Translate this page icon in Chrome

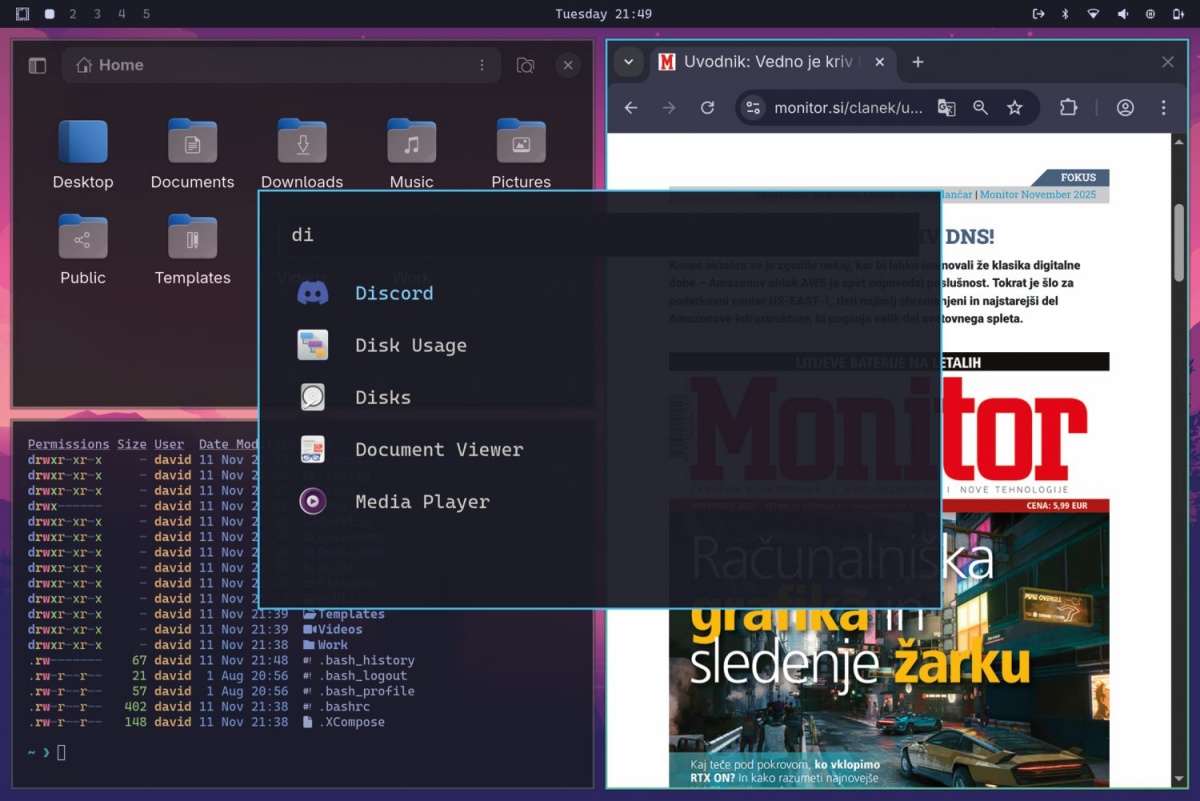(946, 108)
